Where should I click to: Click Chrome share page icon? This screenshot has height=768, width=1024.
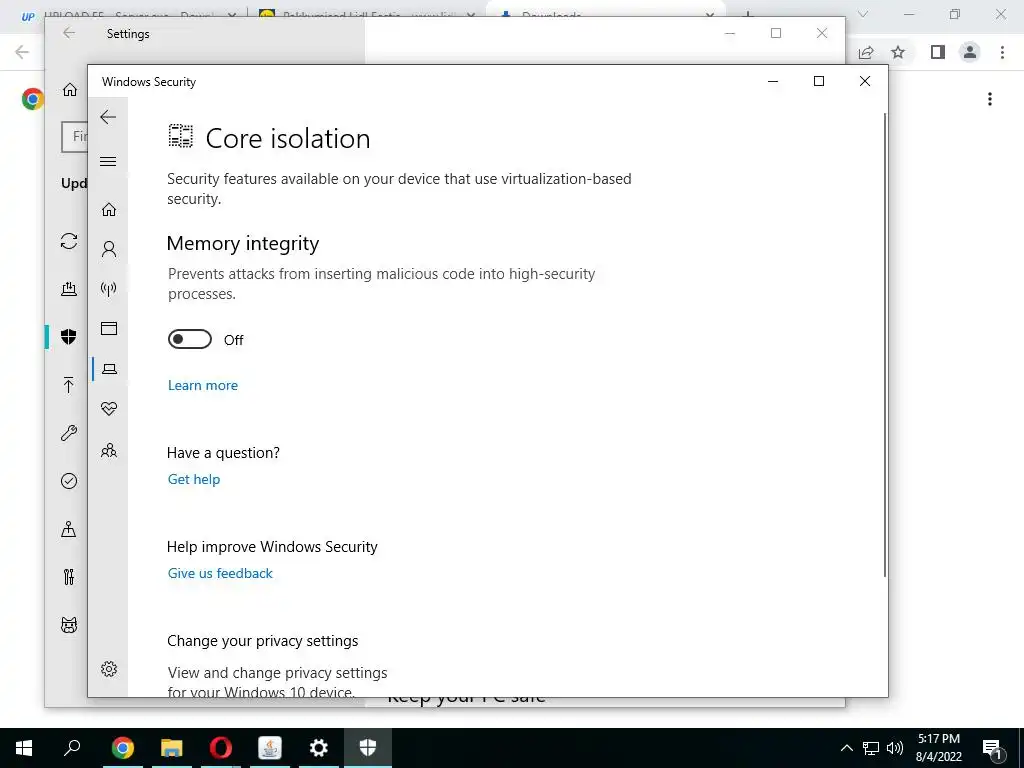coord(866,52)
